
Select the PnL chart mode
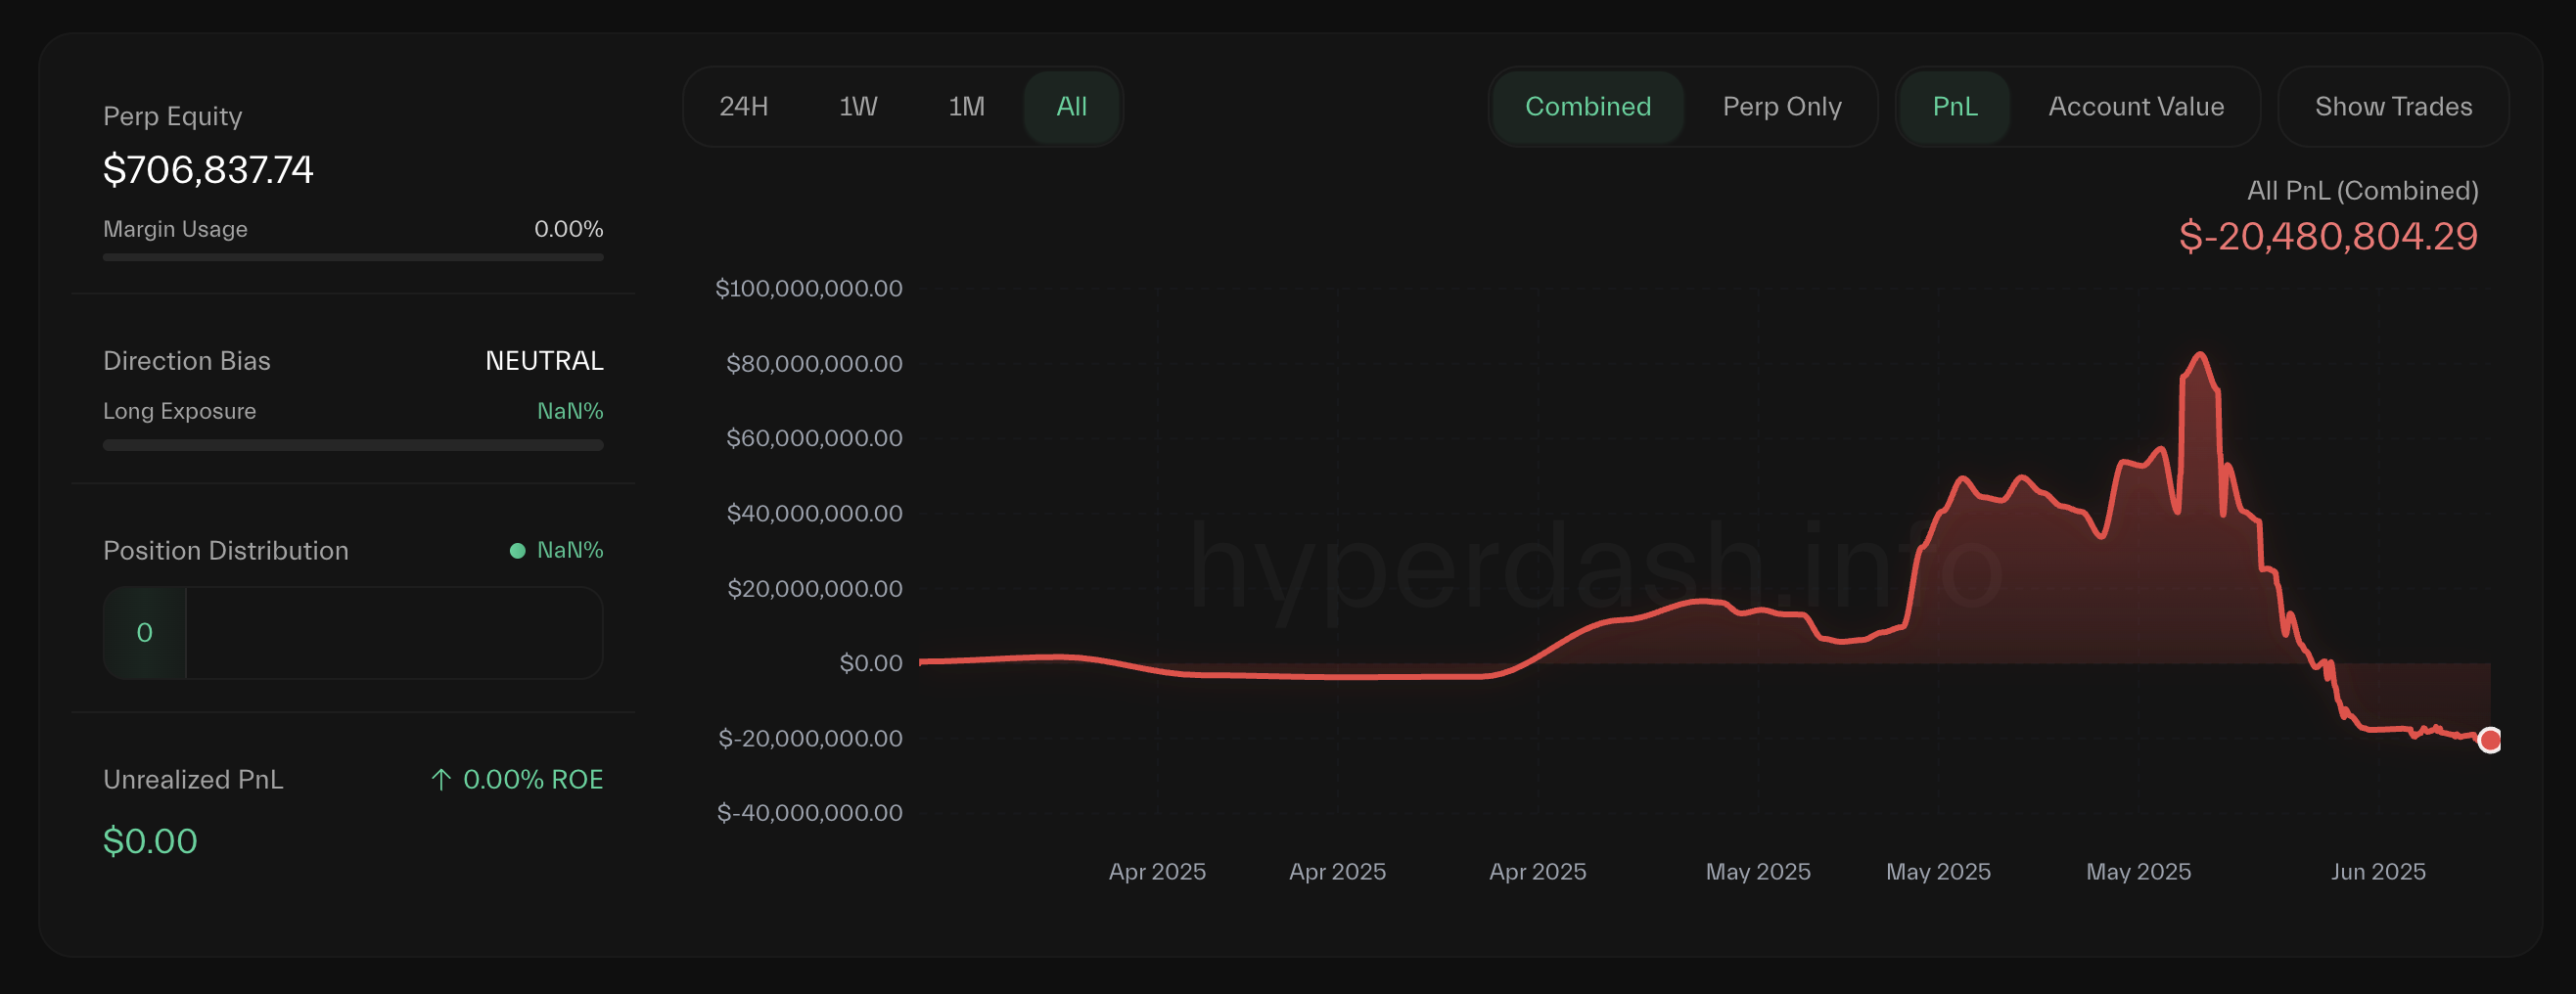tap(1954, 107)
